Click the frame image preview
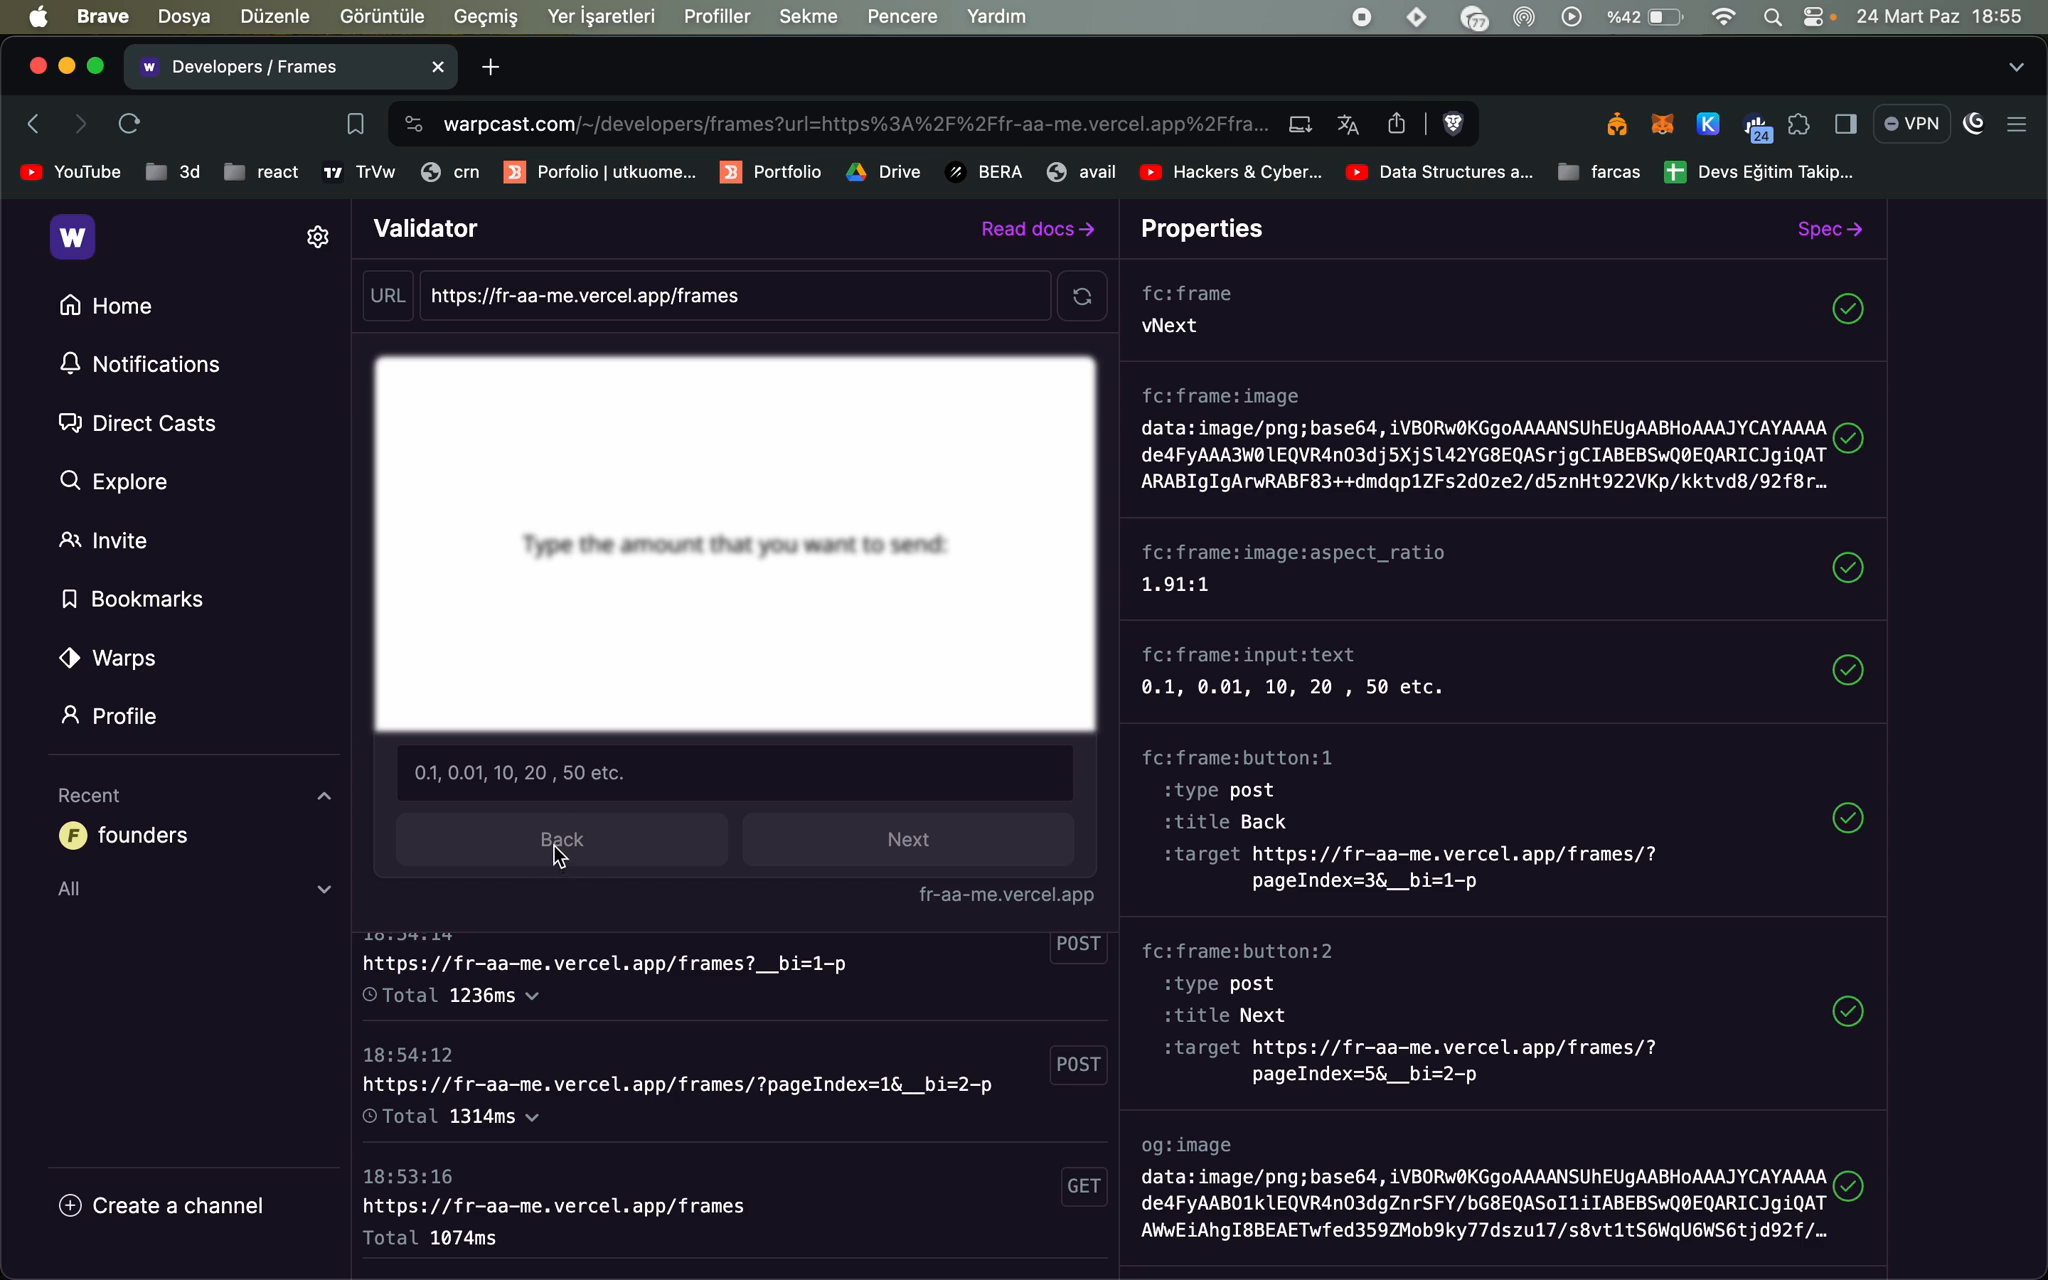The image size is (2048, 1280). click(735, 544)
